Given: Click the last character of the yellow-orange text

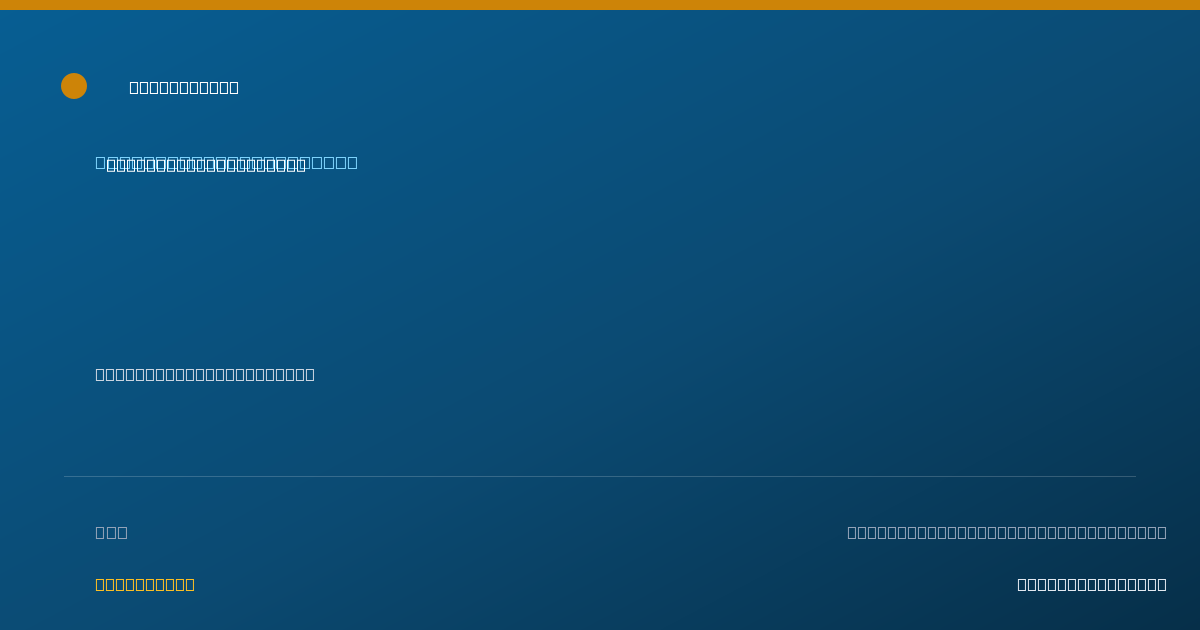Looking at the screenshot, I should (x=190, y=584).
